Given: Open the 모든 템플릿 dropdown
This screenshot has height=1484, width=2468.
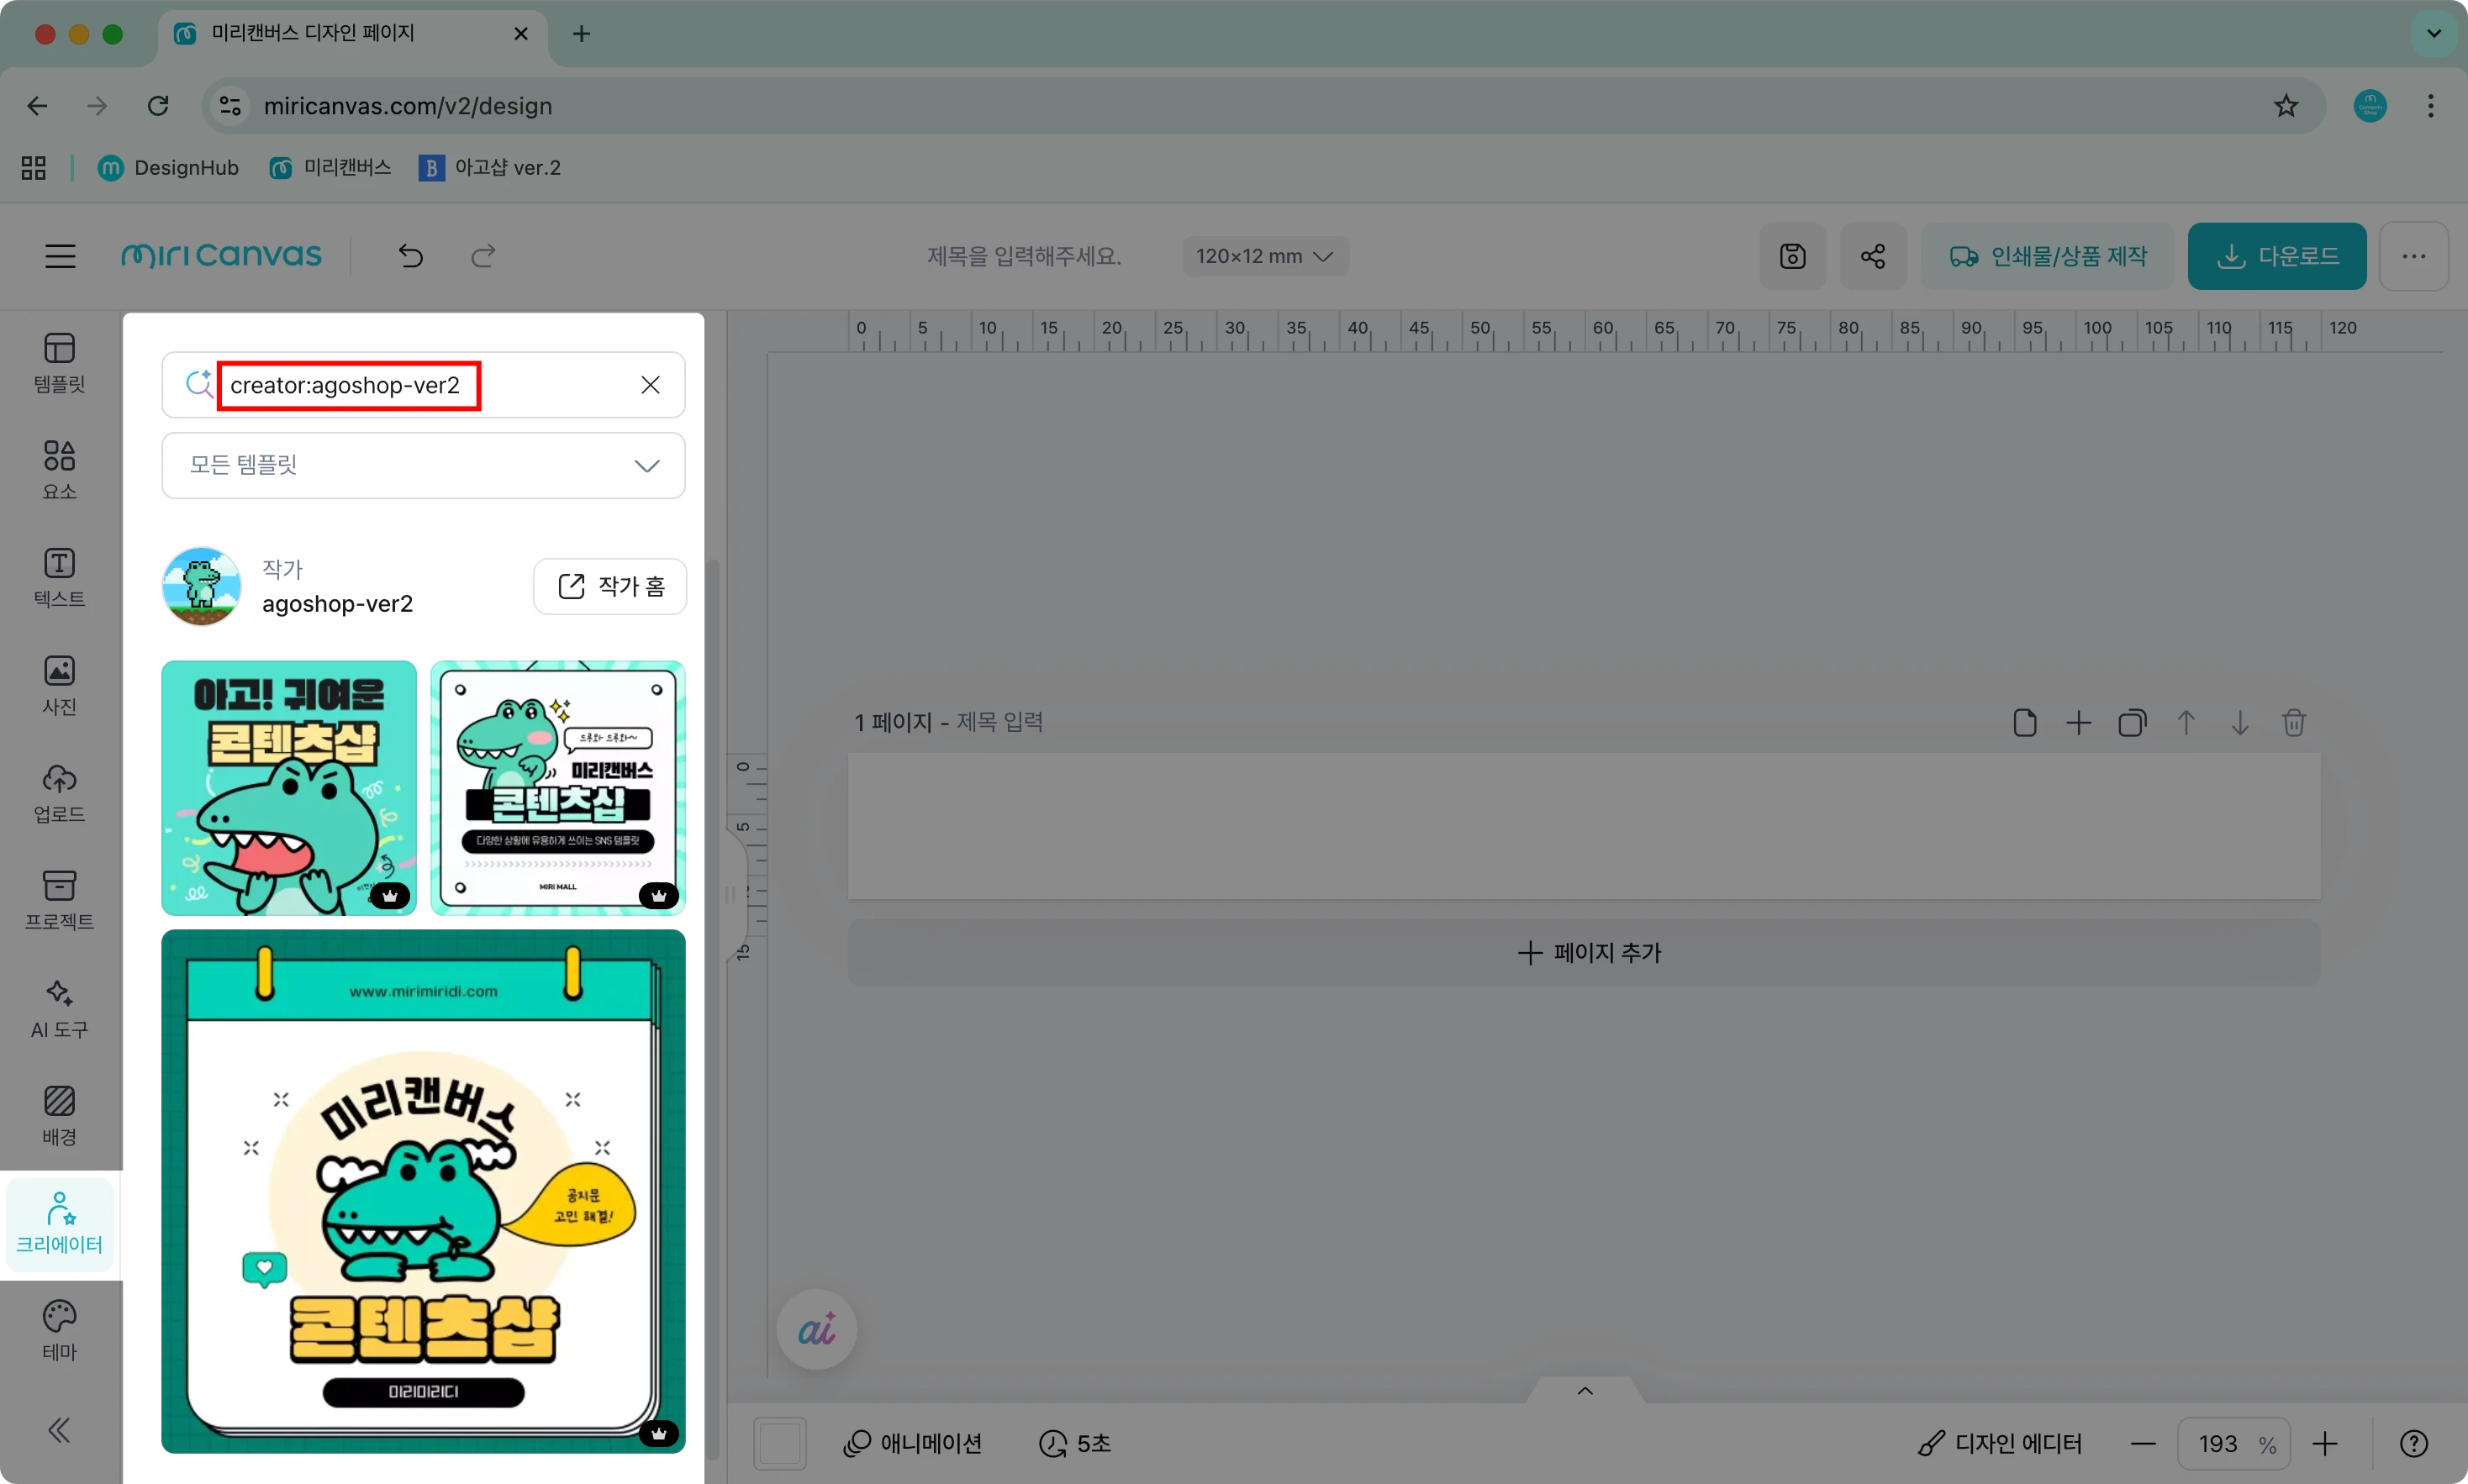Looking at the screenshot, I should (423, 465).
